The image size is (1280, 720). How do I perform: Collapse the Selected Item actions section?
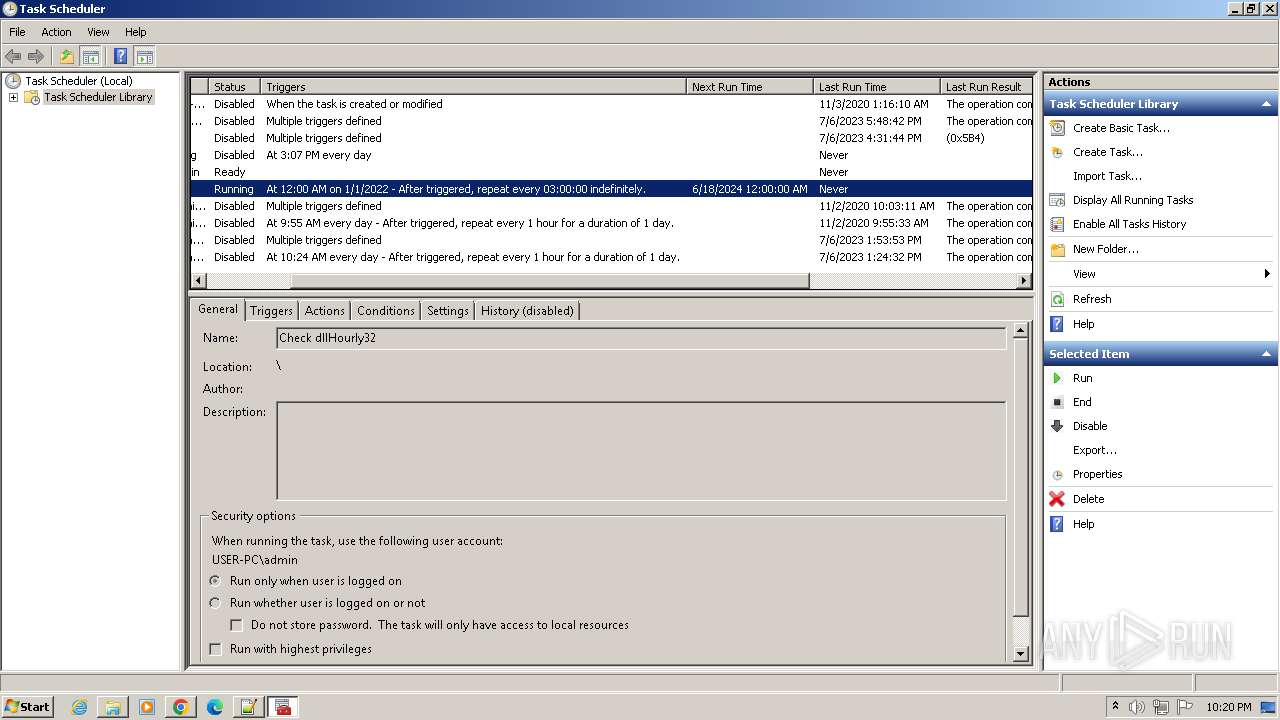(x=1266, y=354)
